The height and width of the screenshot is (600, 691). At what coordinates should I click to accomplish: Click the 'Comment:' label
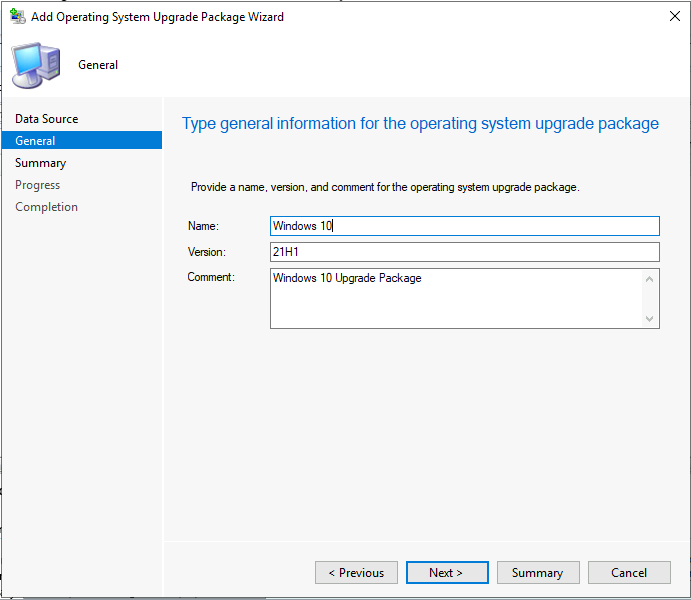[211, 277]
